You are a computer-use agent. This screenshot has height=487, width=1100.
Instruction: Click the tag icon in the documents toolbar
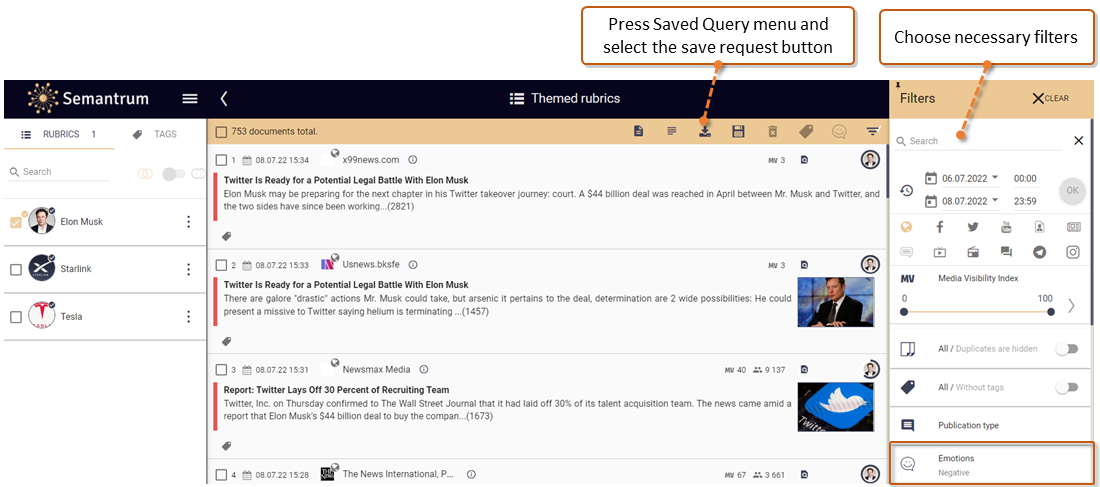pyautogui.click(x=806, y=131)
